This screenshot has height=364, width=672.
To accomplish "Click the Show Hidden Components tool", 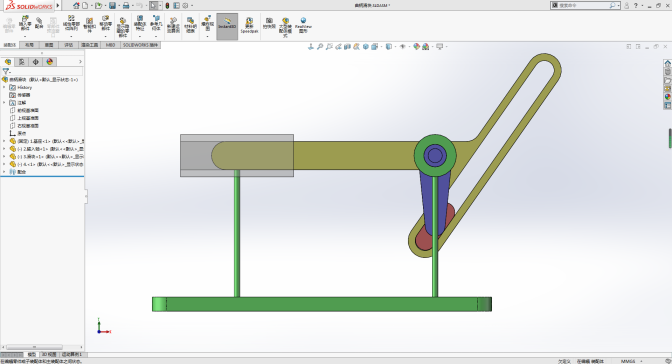I will tap(123, 27).
